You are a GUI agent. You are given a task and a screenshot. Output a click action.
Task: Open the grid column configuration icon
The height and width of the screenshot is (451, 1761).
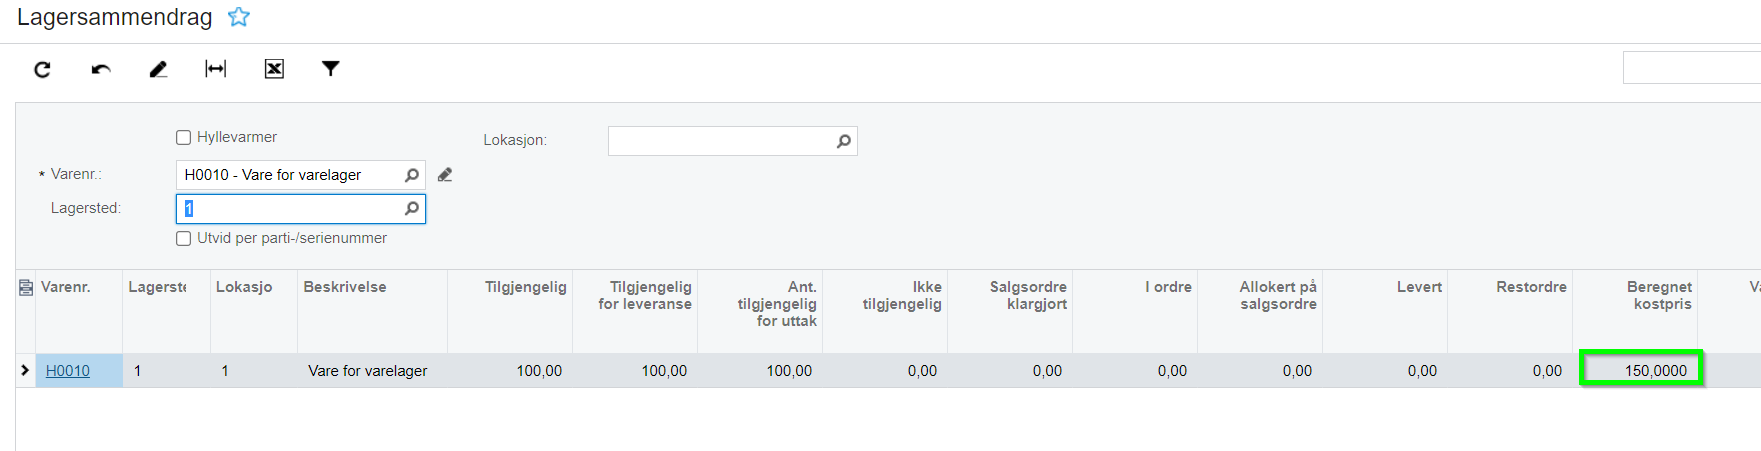coord(26,288)
